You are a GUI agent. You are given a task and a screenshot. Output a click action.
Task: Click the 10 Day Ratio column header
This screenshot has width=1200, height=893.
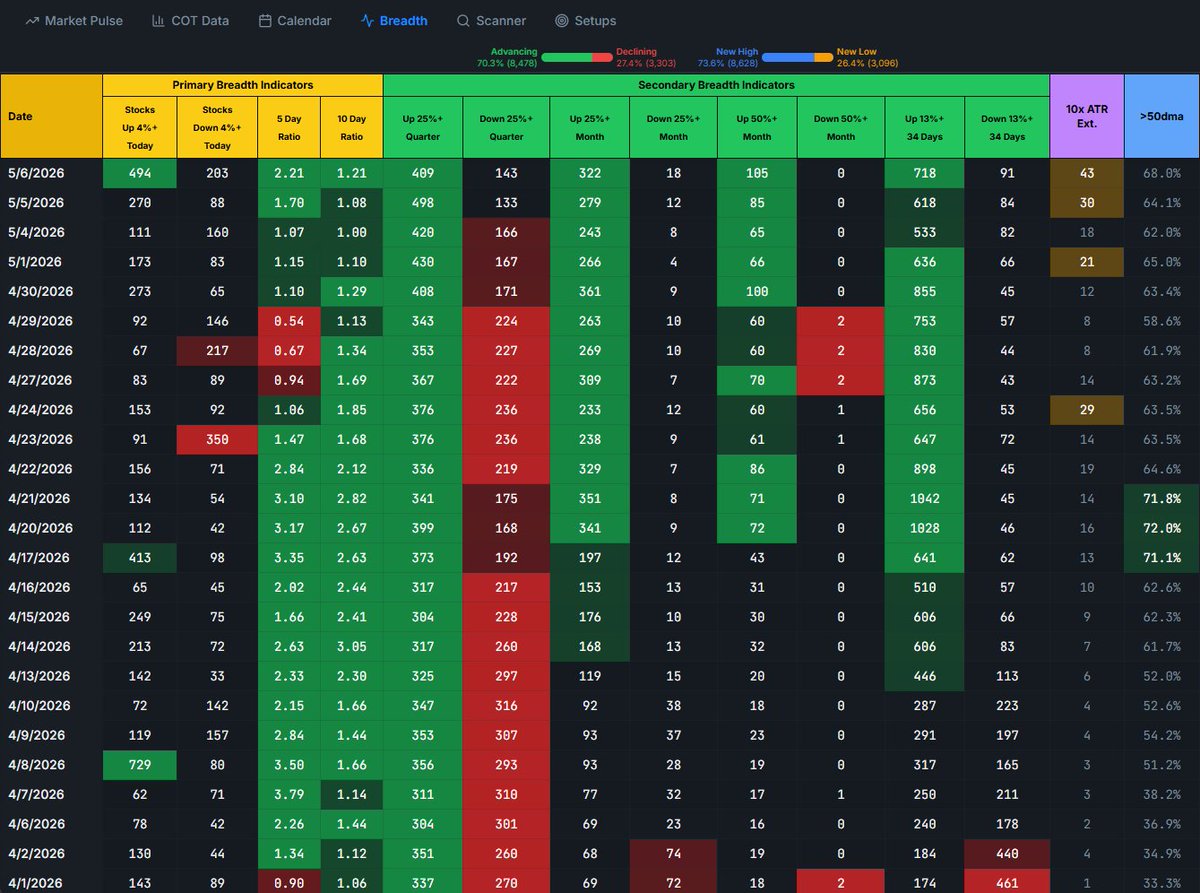coord(352,127)
